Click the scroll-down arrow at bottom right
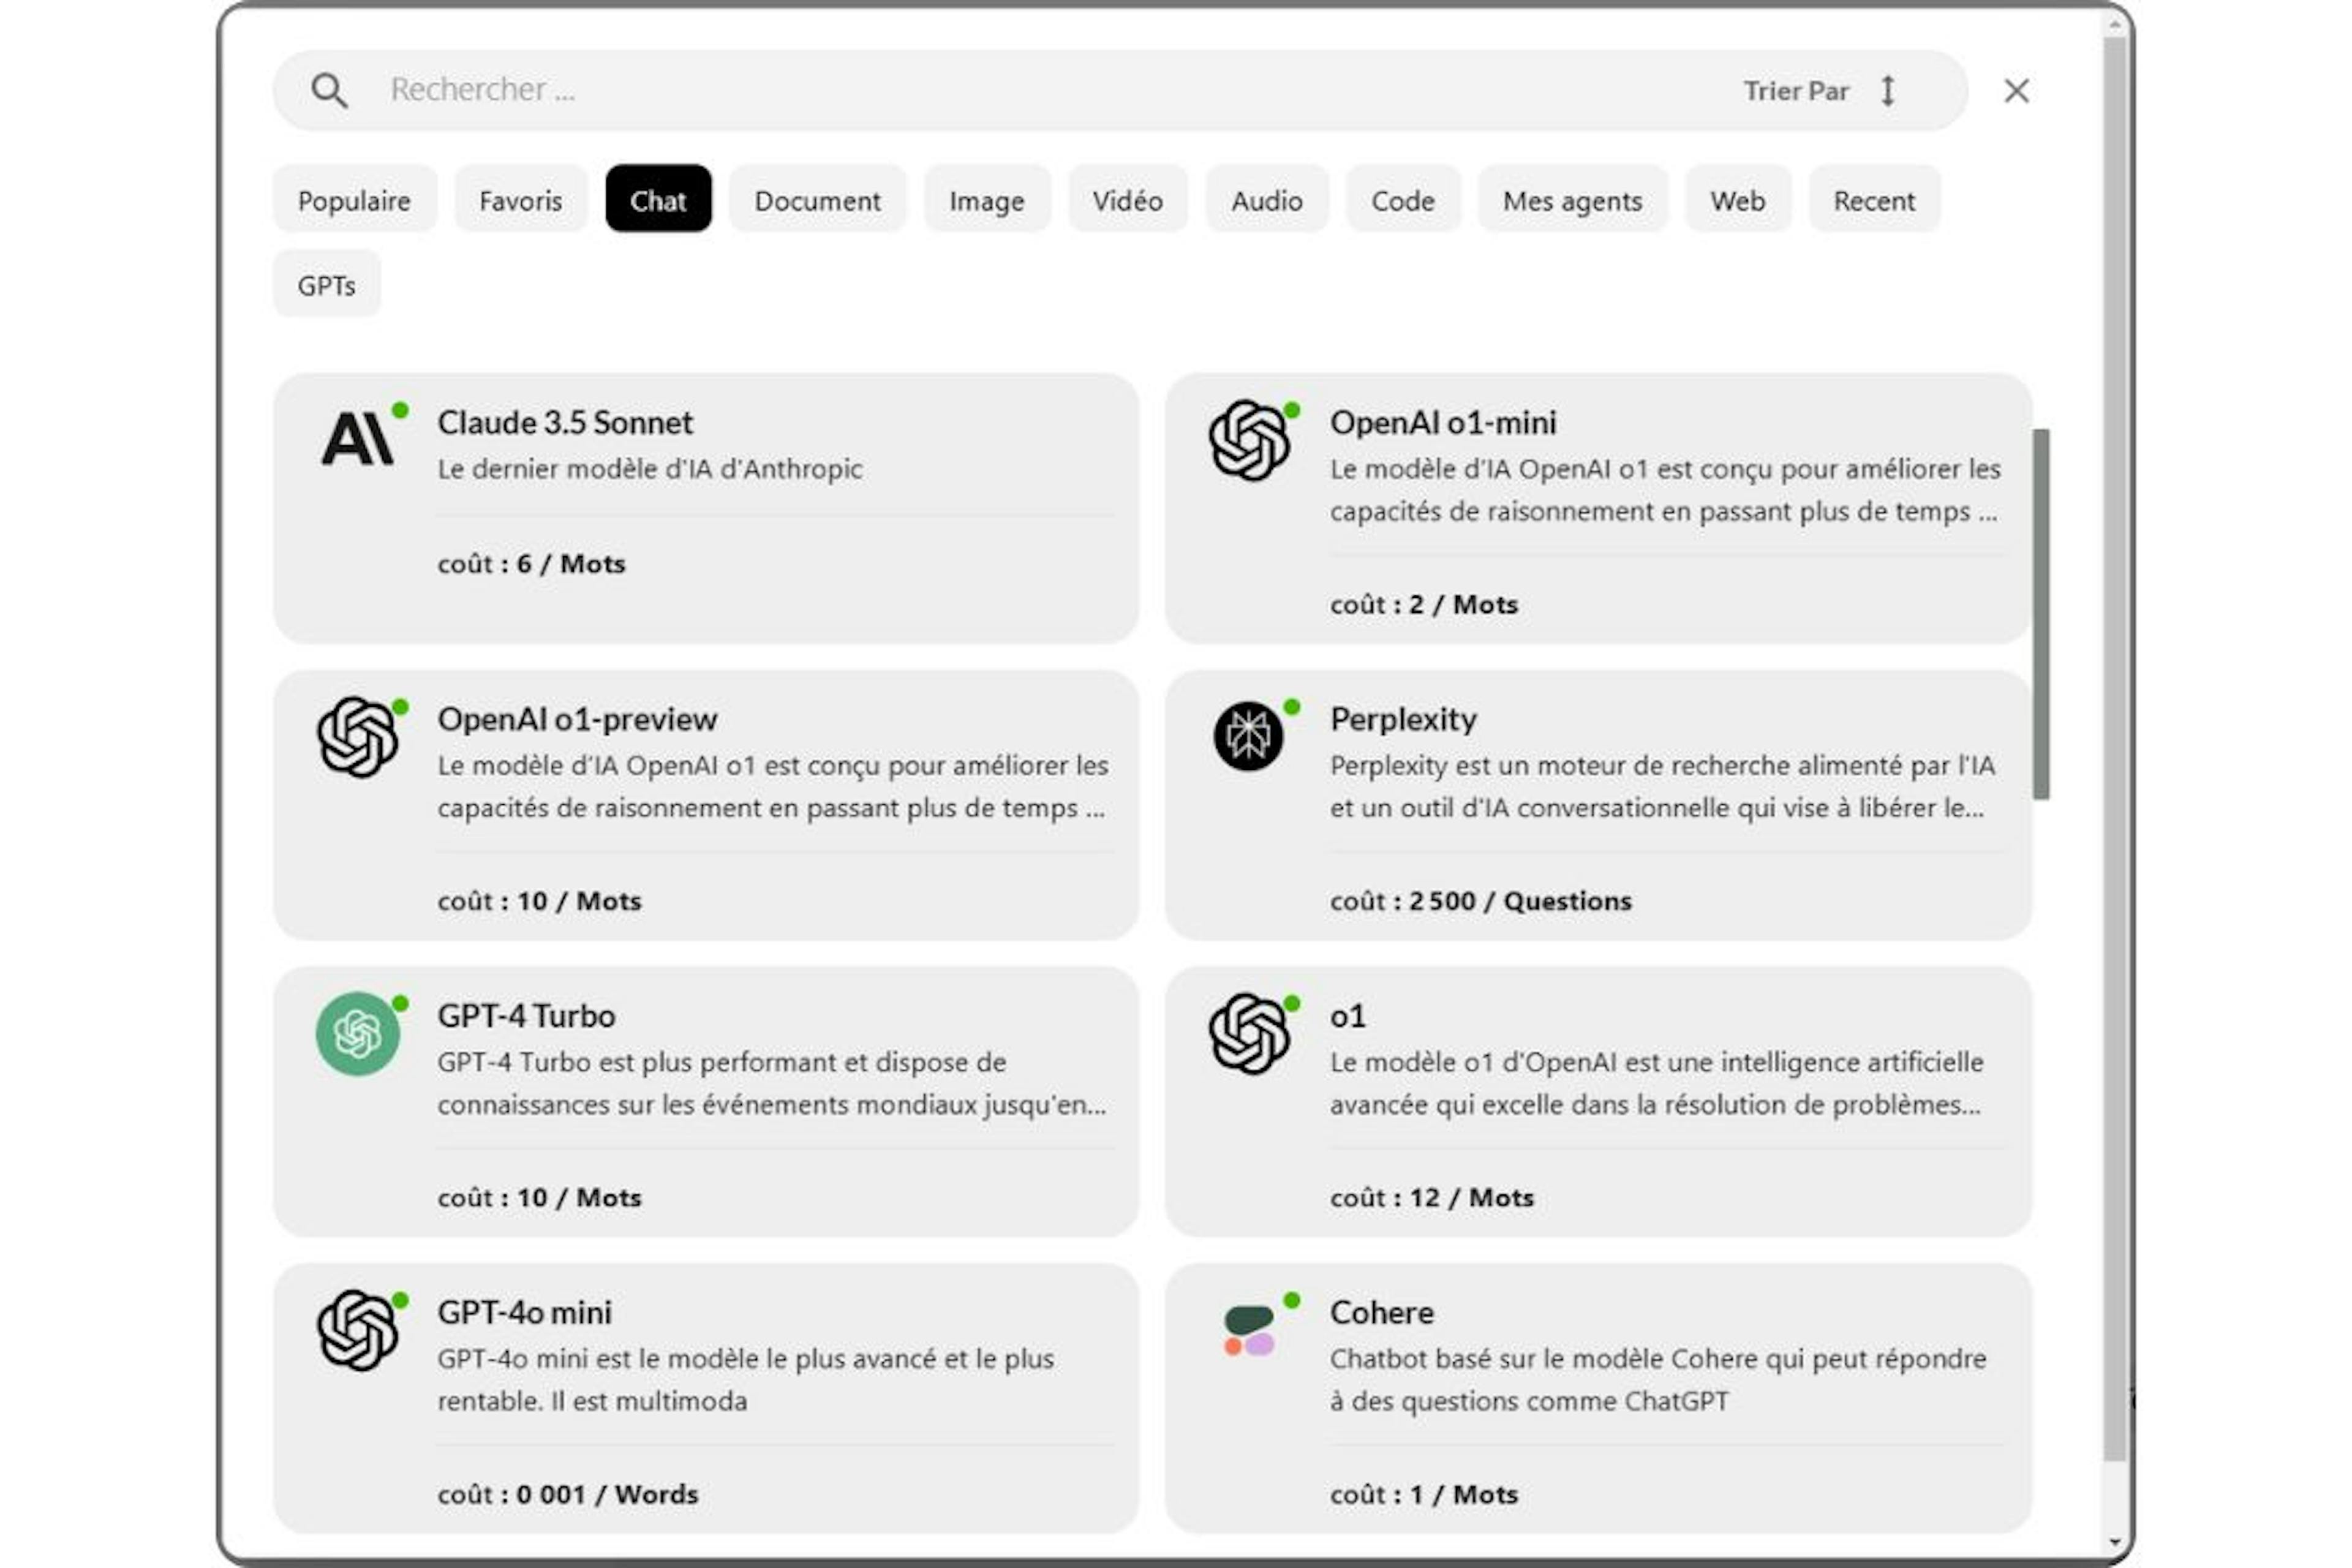 click(2114, 1544)
